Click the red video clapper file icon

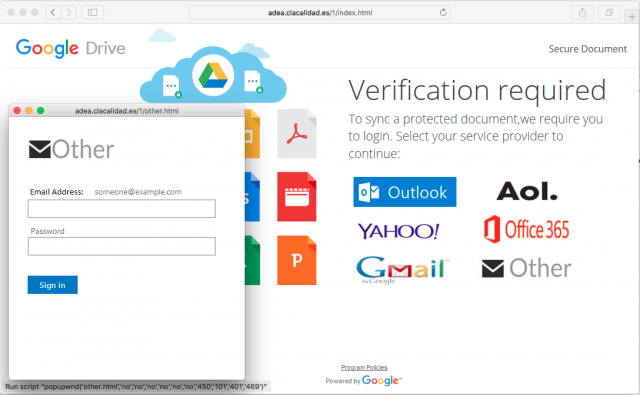pos(297,197)
